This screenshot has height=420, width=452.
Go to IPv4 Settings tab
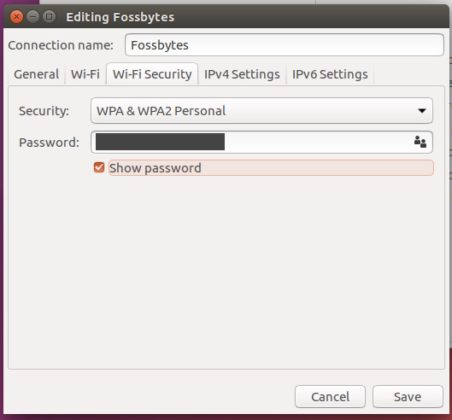click(x=242, y=74)
